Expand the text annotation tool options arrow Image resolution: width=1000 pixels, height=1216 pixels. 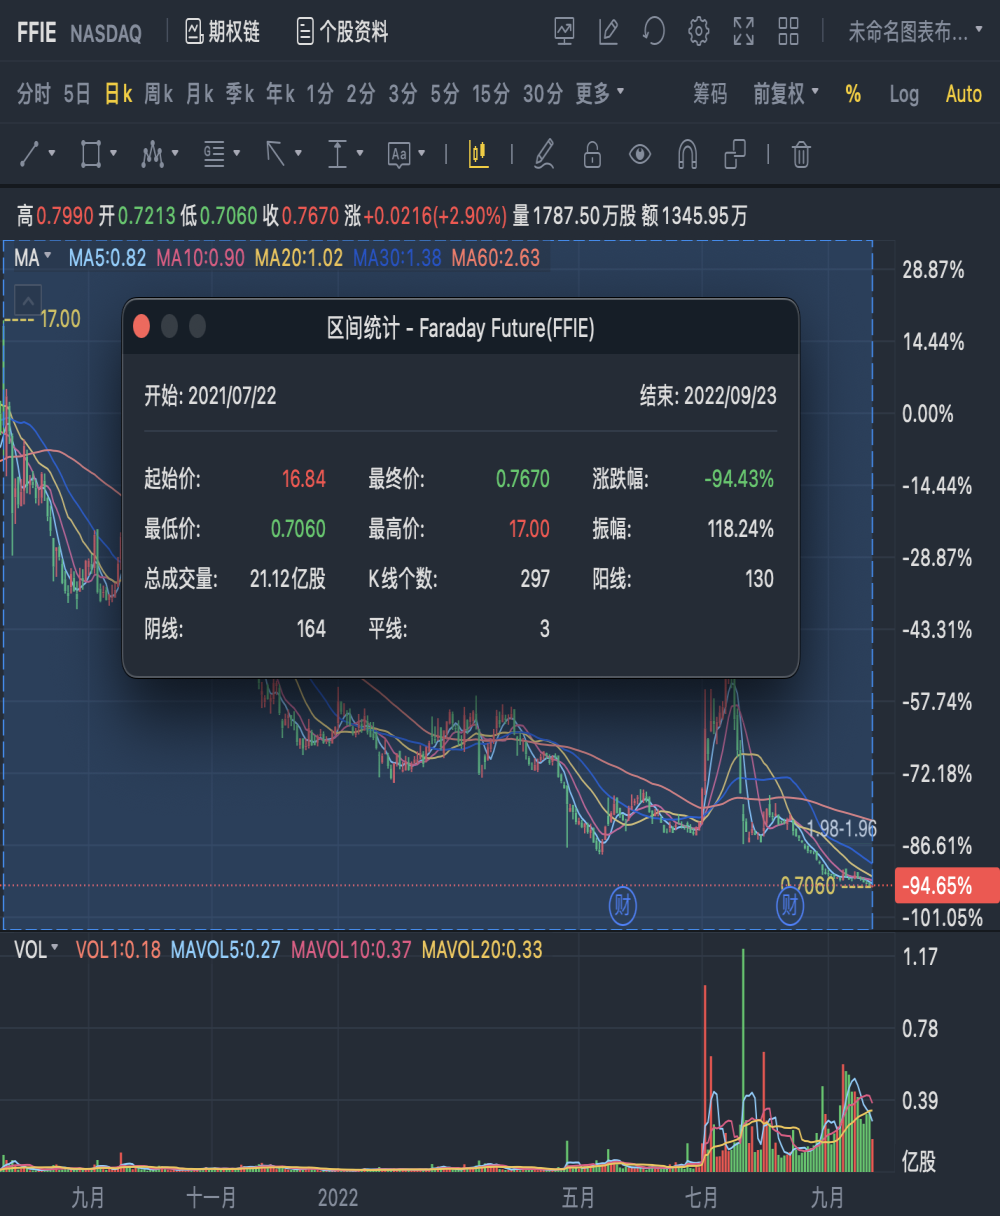(x=422, y=154)
